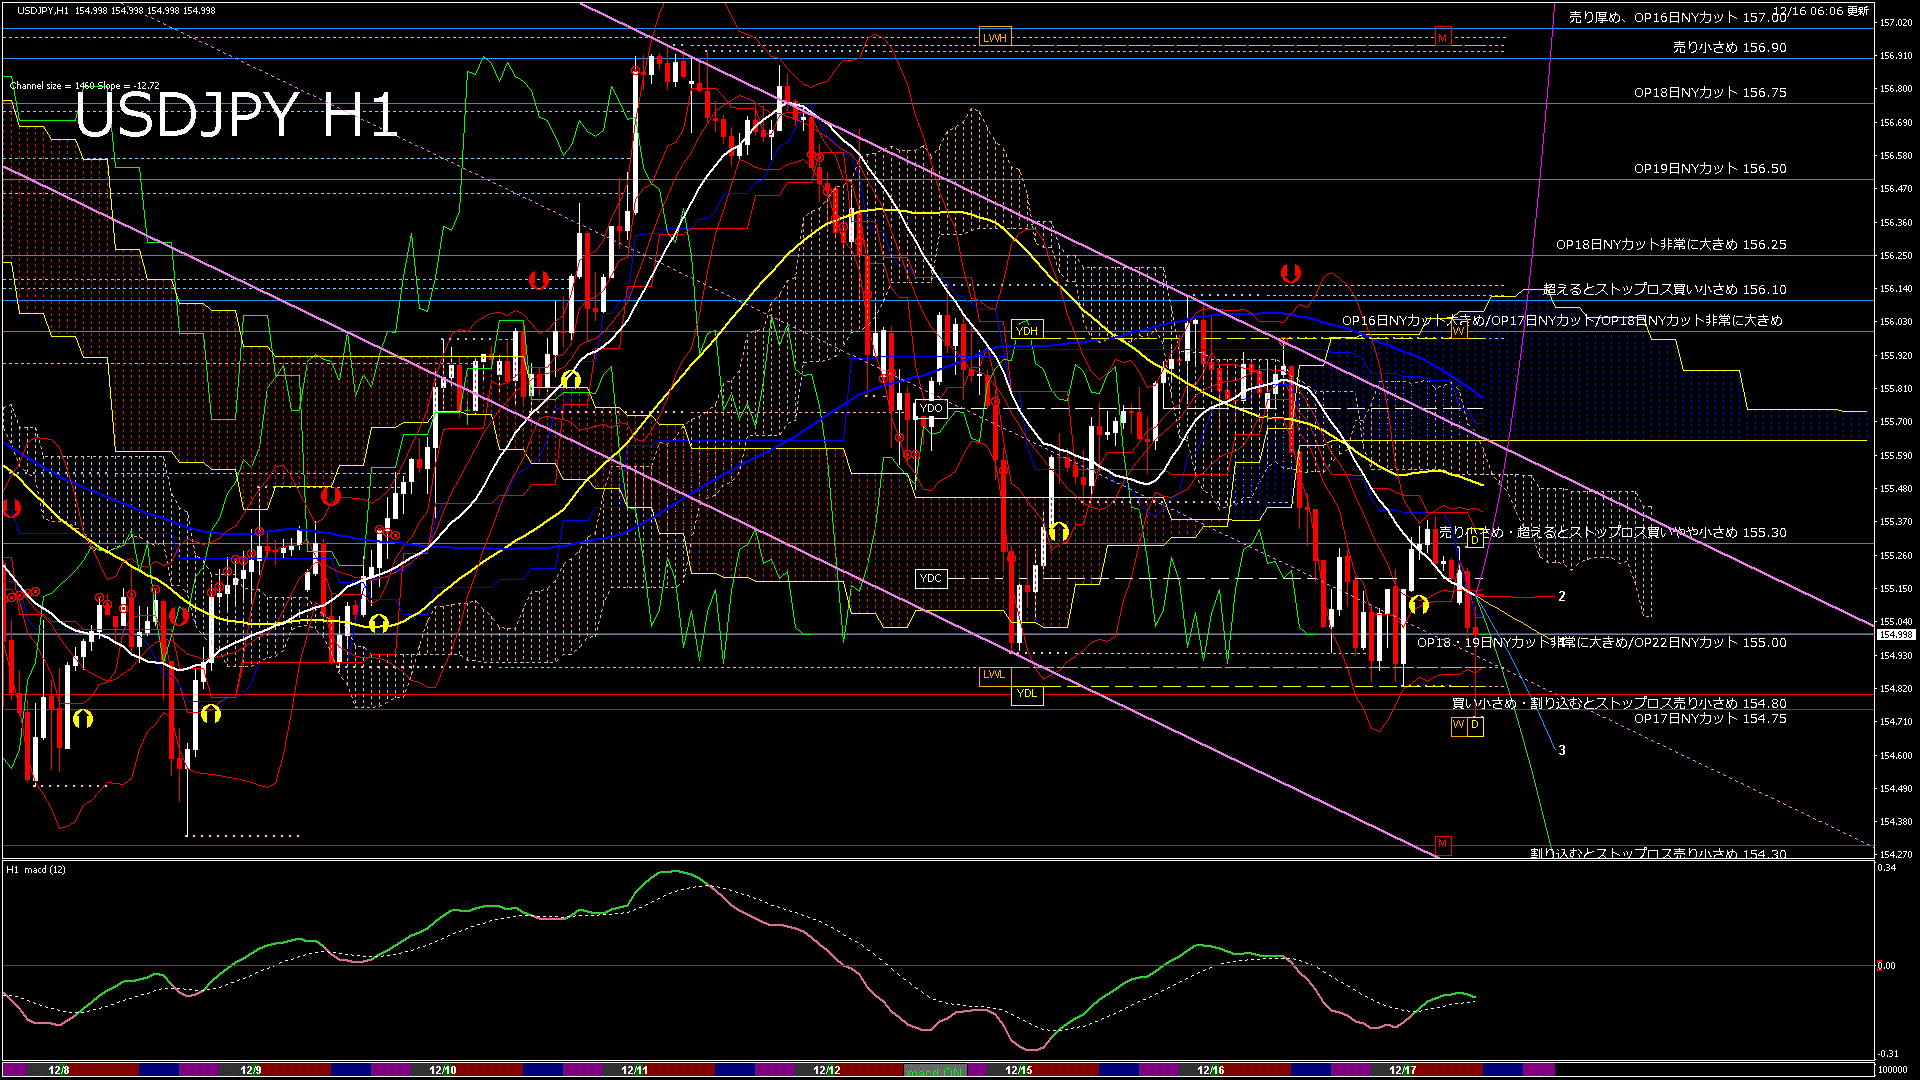Click the red U symbol above the 12/11 peak
Viewport: 1920px width, 1080px height.
point(539,279)
